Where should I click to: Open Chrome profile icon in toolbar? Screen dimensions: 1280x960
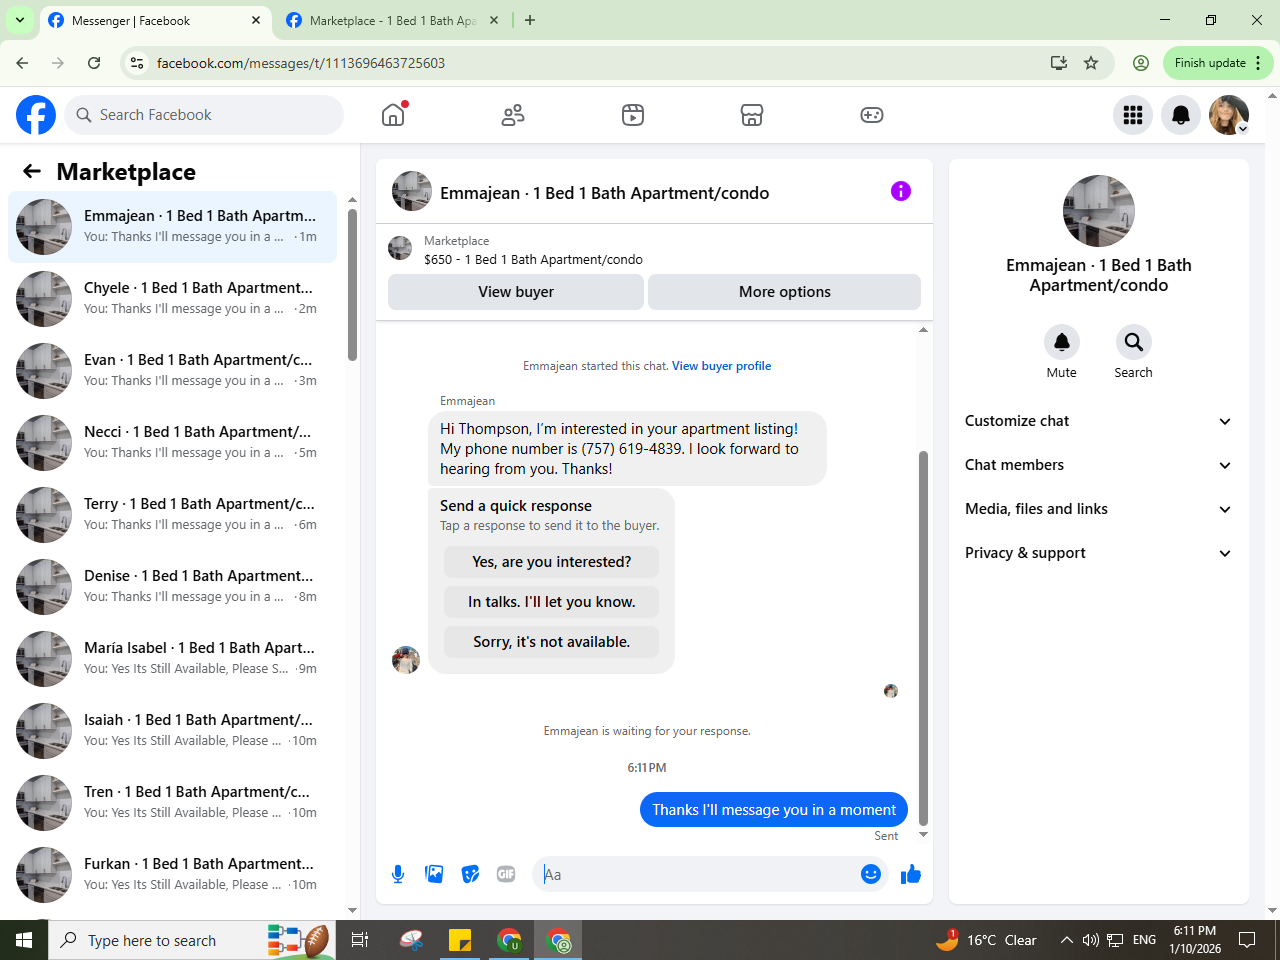[1141, 63]
